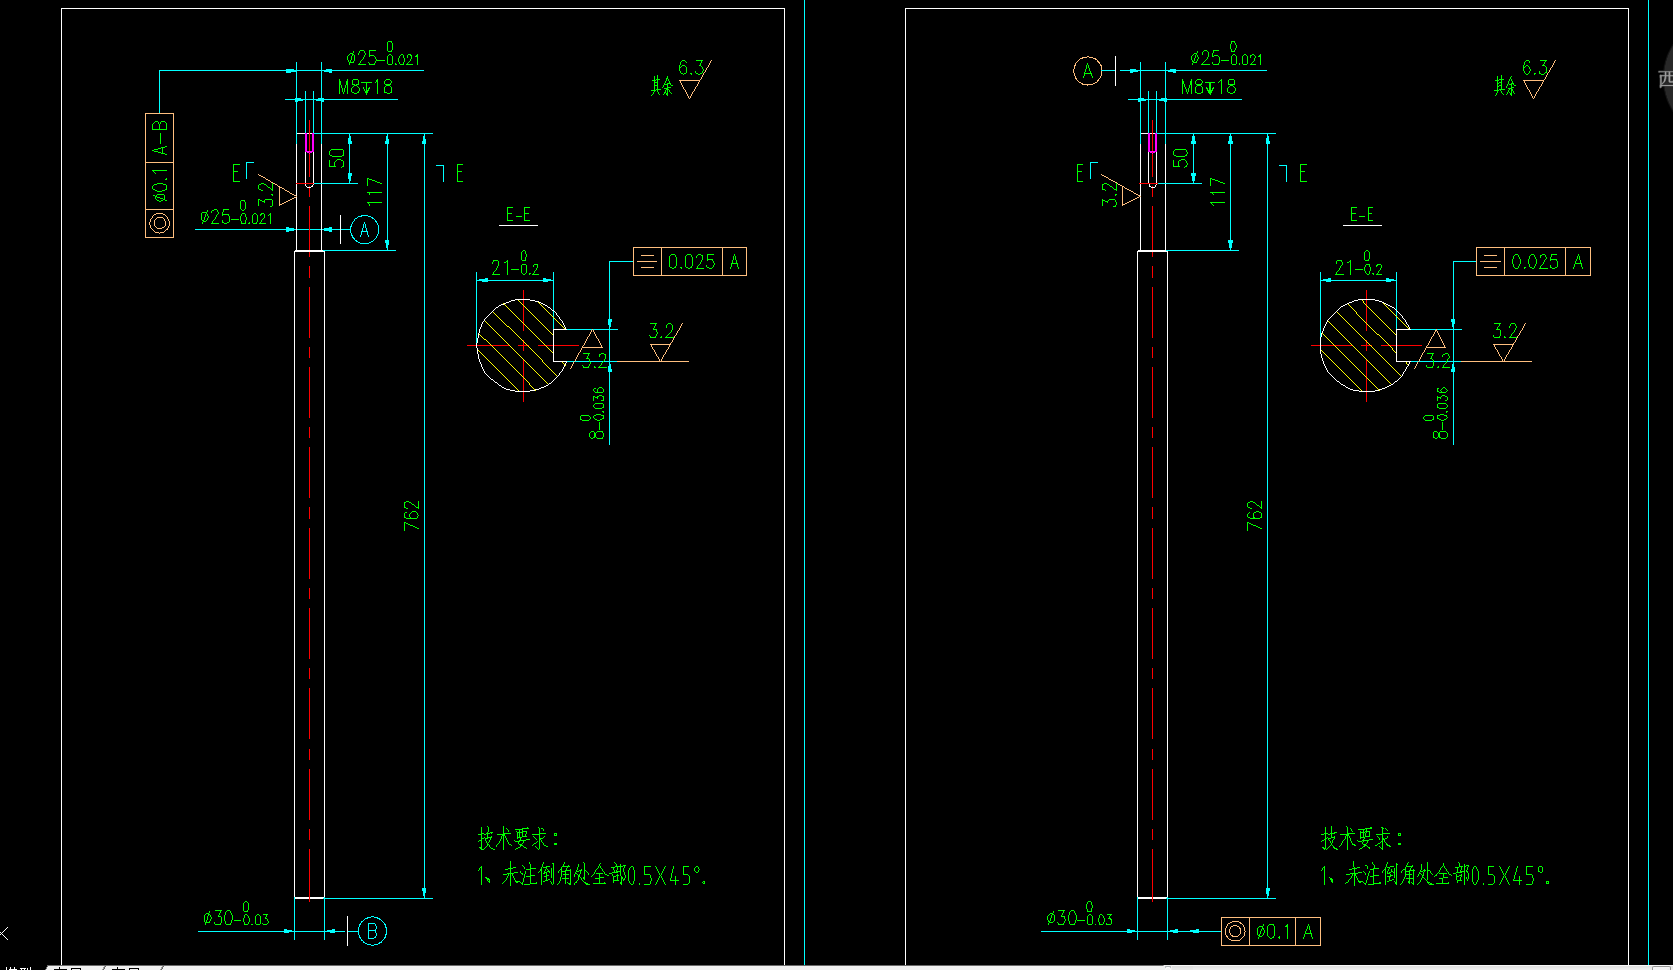Select the E-E section label in left drawing
Viewport: 1673px width, 970px height.
click(518, 215)
